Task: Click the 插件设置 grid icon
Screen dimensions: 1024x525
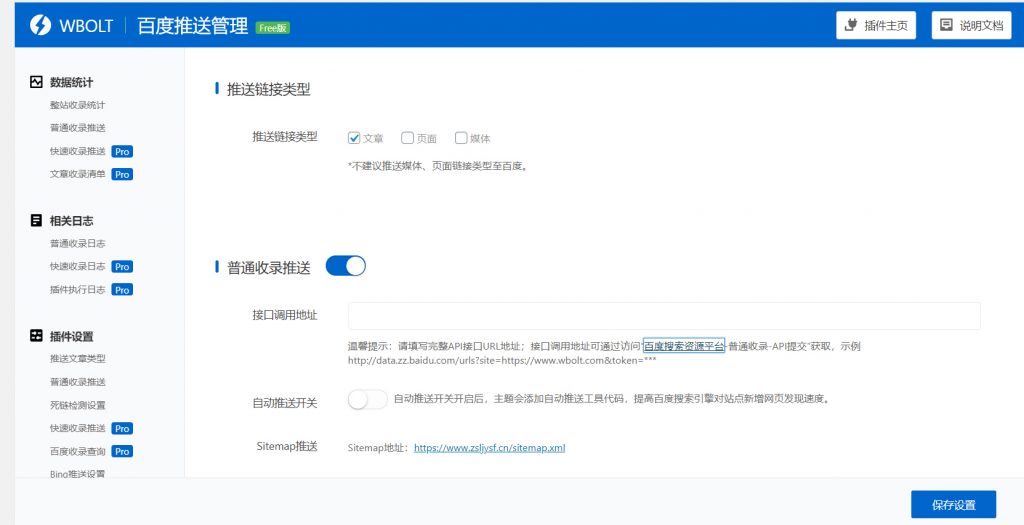Action: [36, 336]
